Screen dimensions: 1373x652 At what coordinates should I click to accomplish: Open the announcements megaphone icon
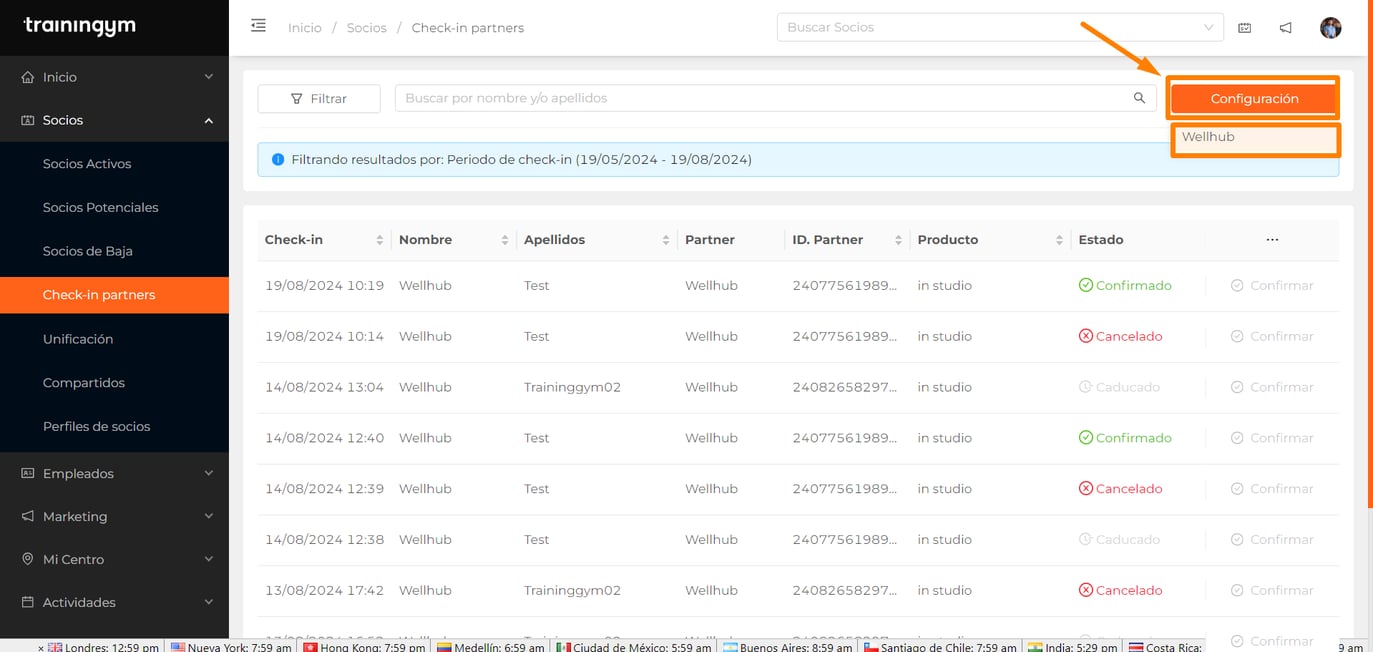click(1286, 27)
